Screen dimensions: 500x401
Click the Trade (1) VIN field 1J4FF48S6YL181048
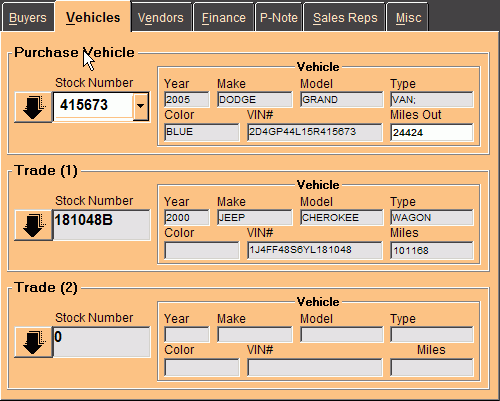tap(315, 250)
